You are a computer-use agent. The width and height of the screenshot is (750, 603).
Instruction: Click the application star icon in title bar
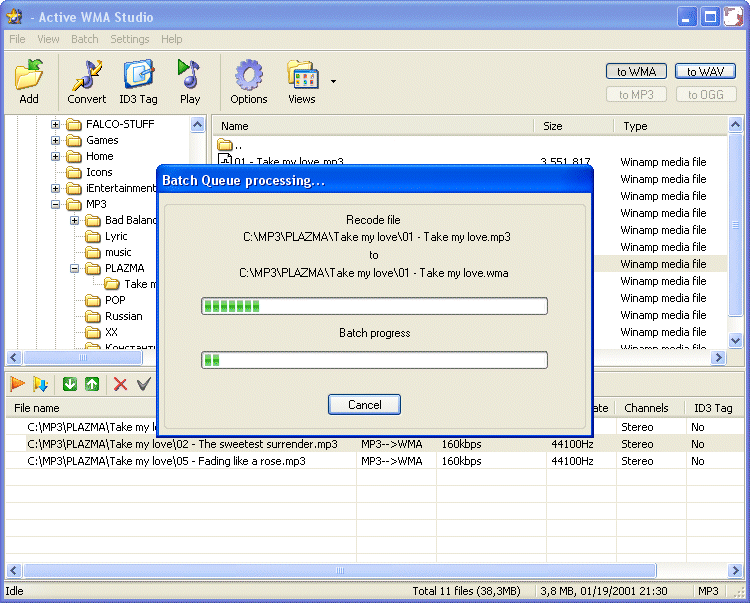14,16
